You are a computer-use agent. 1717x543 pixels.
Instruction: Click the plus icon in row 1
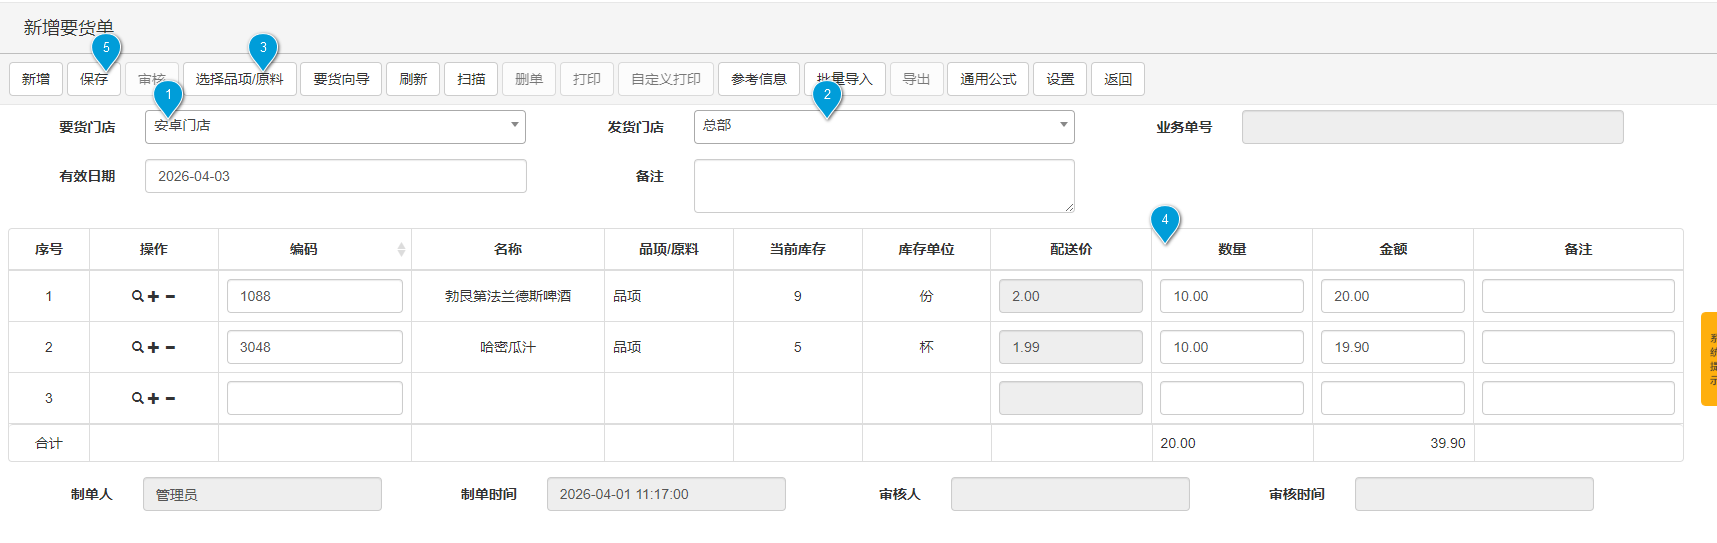click(x=154, y=296)
